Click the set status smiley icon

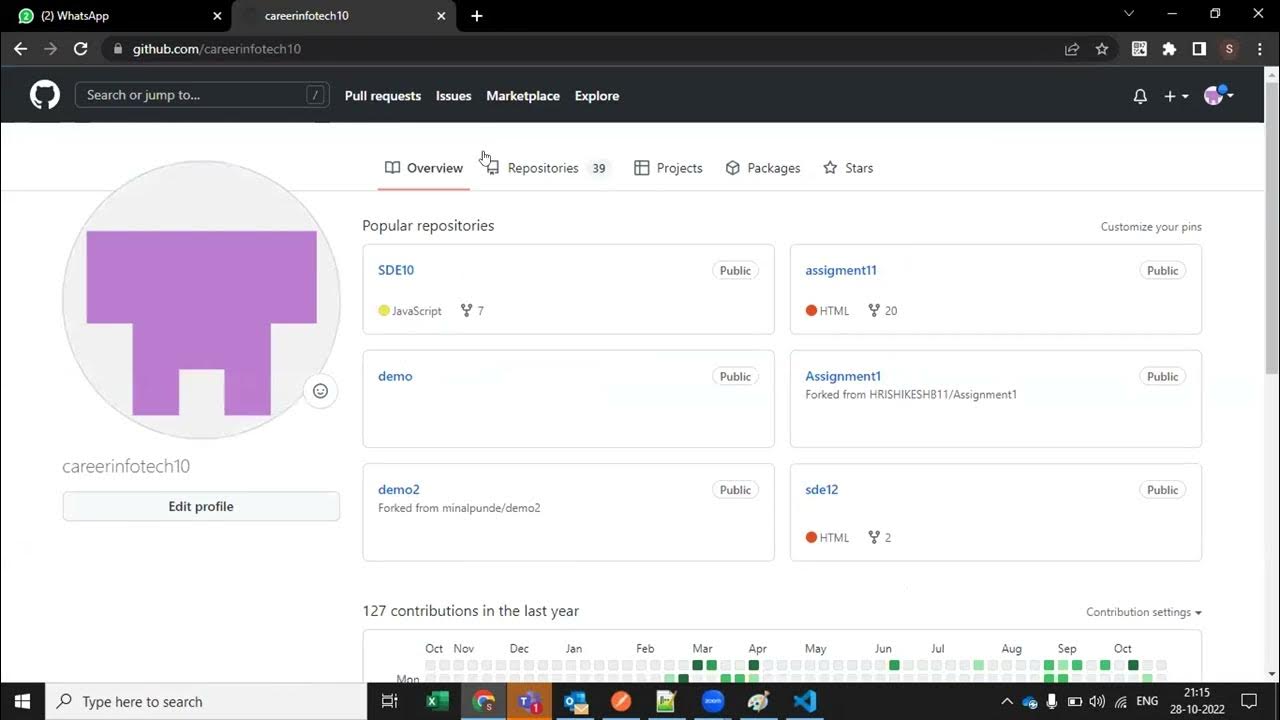[x=320, y=391]
